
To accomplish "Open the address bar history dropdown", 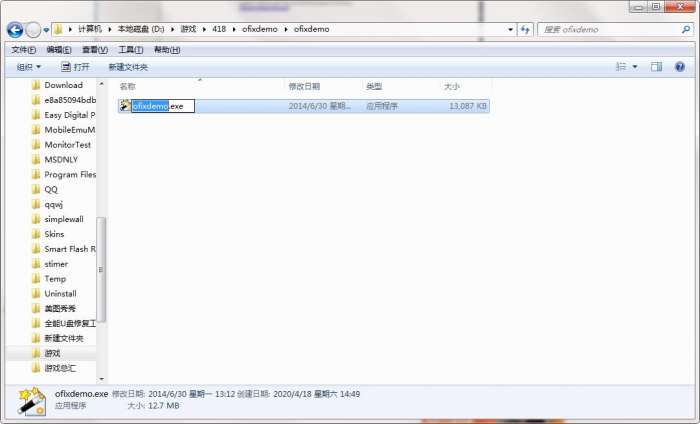I will click(x=510, y=29).
